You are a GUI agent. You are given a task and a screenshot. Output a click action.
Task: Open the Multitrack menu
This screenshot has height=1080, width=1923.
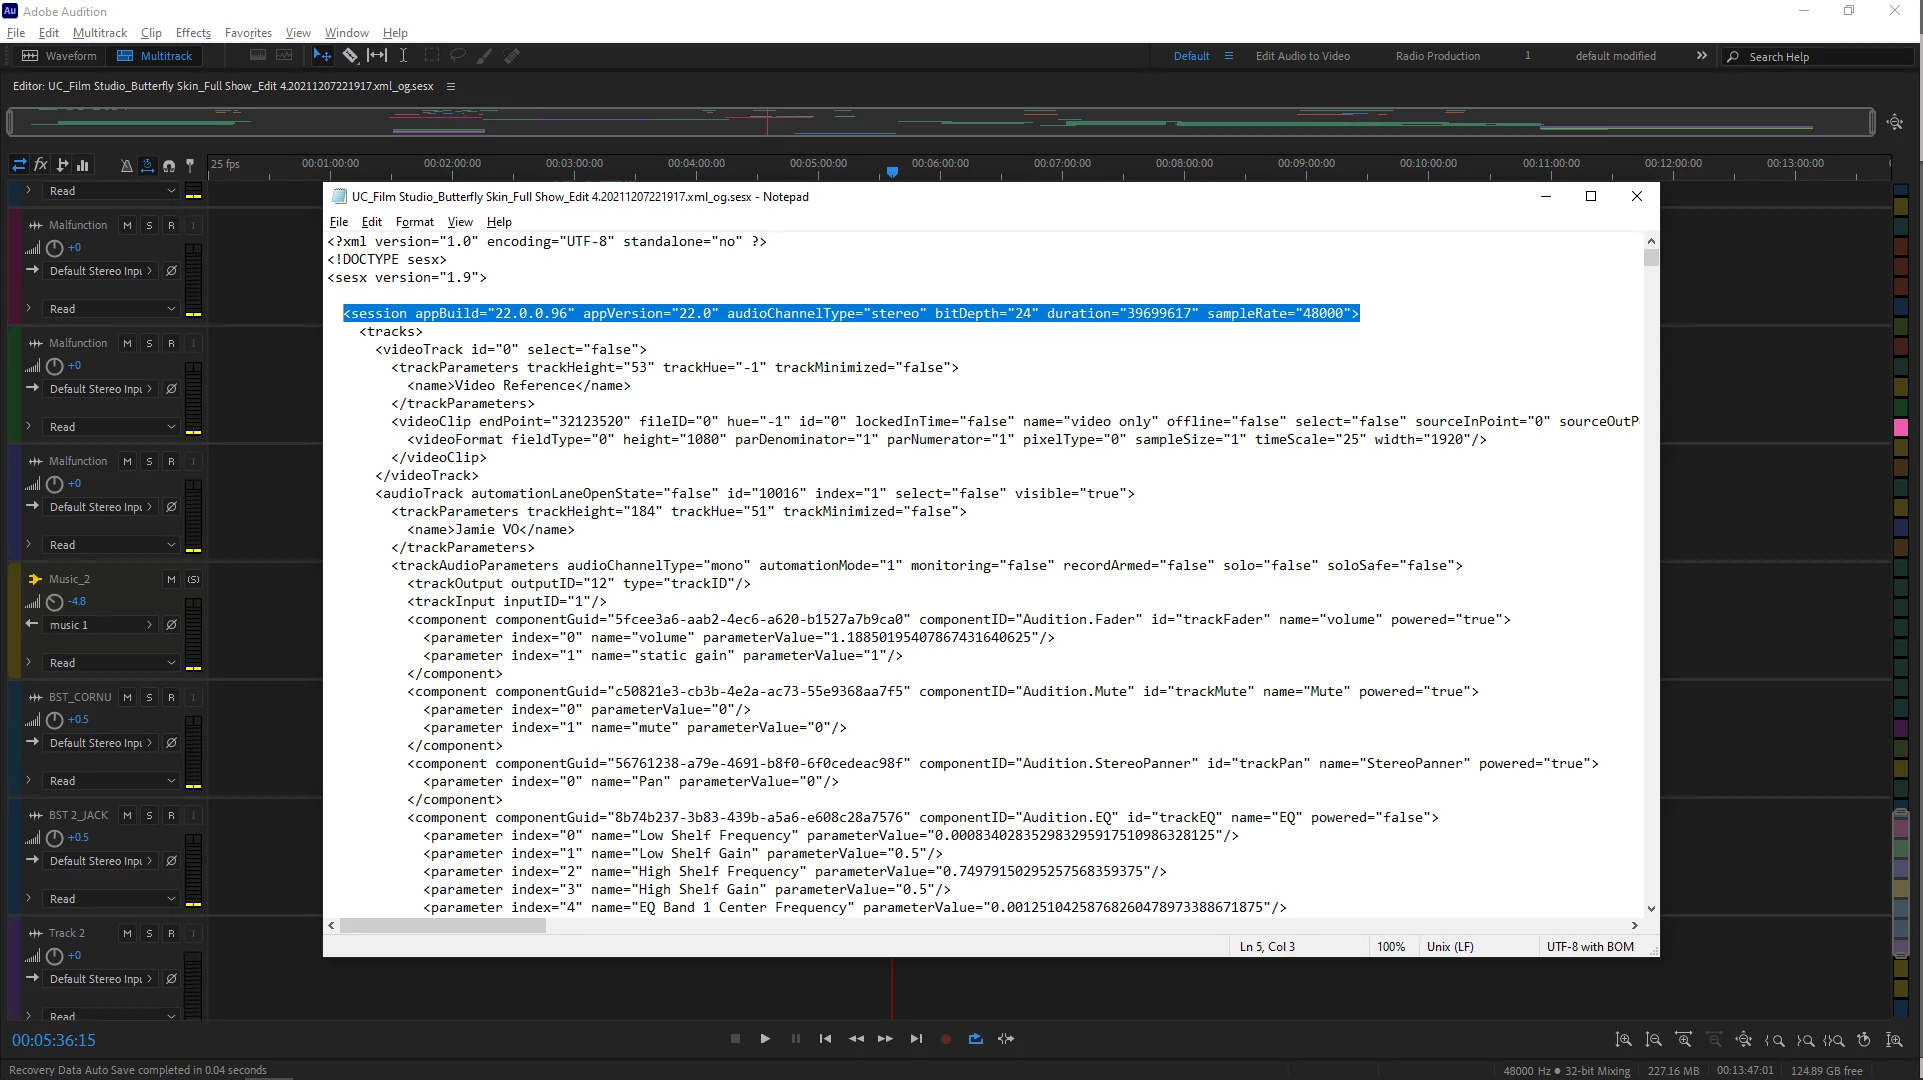pyautogui.click(x=100, y=33)
